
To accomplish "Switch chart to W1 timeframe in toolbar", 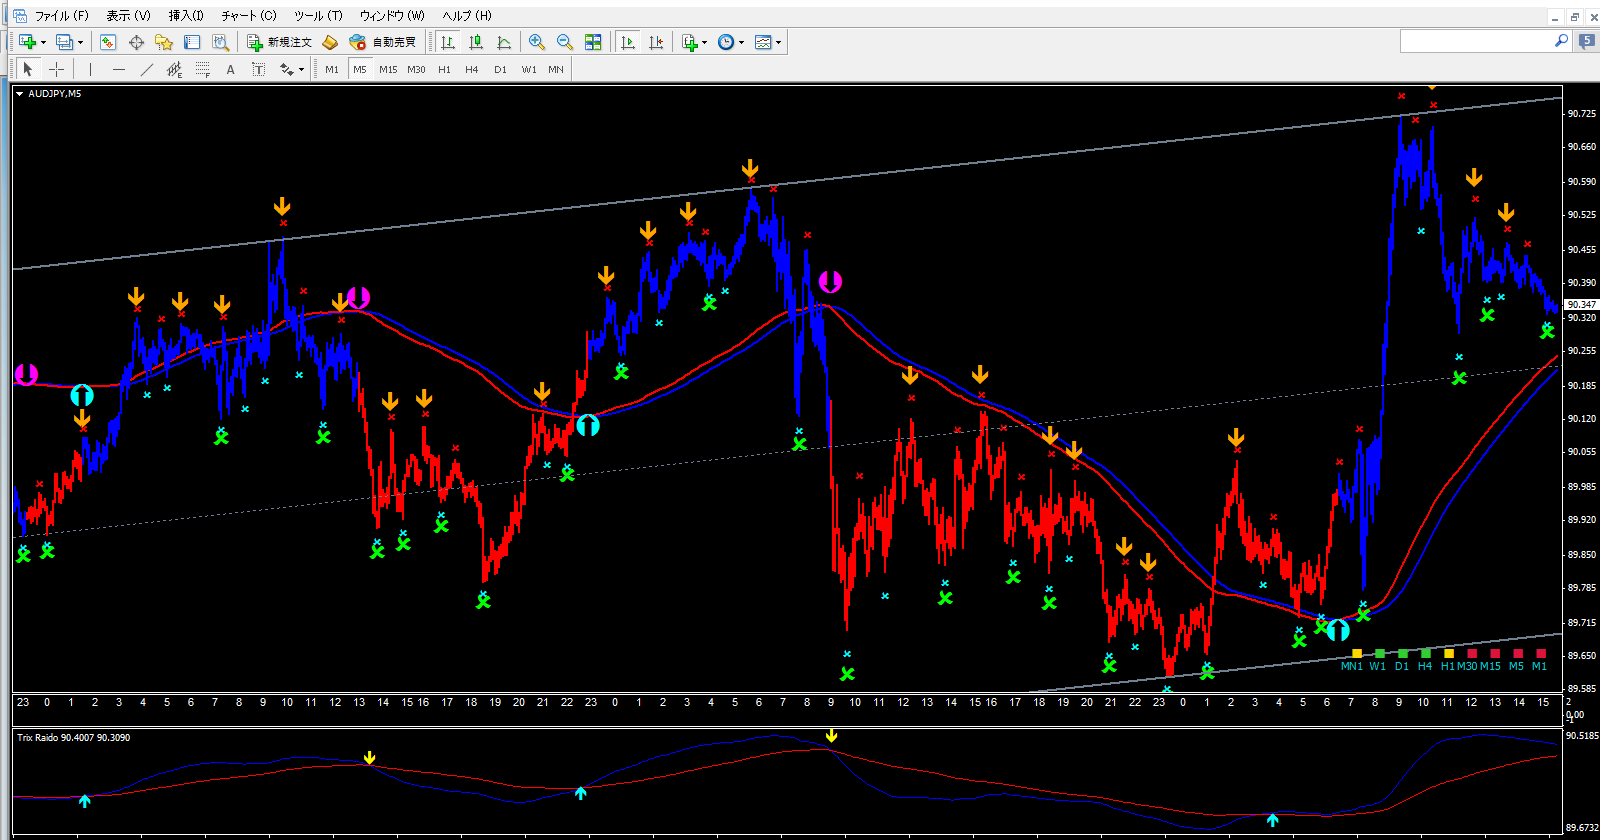I will [529, 69].
